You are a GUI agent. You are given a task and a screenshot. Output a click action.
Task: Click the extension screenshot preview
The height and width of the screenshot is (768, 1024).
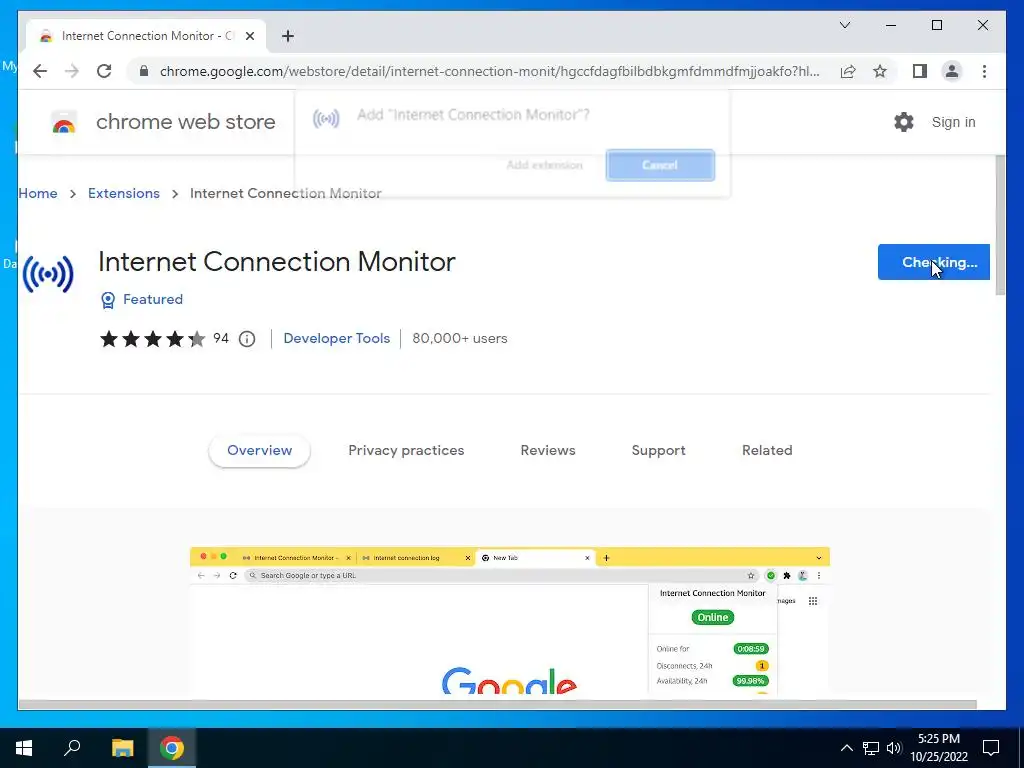509,620
